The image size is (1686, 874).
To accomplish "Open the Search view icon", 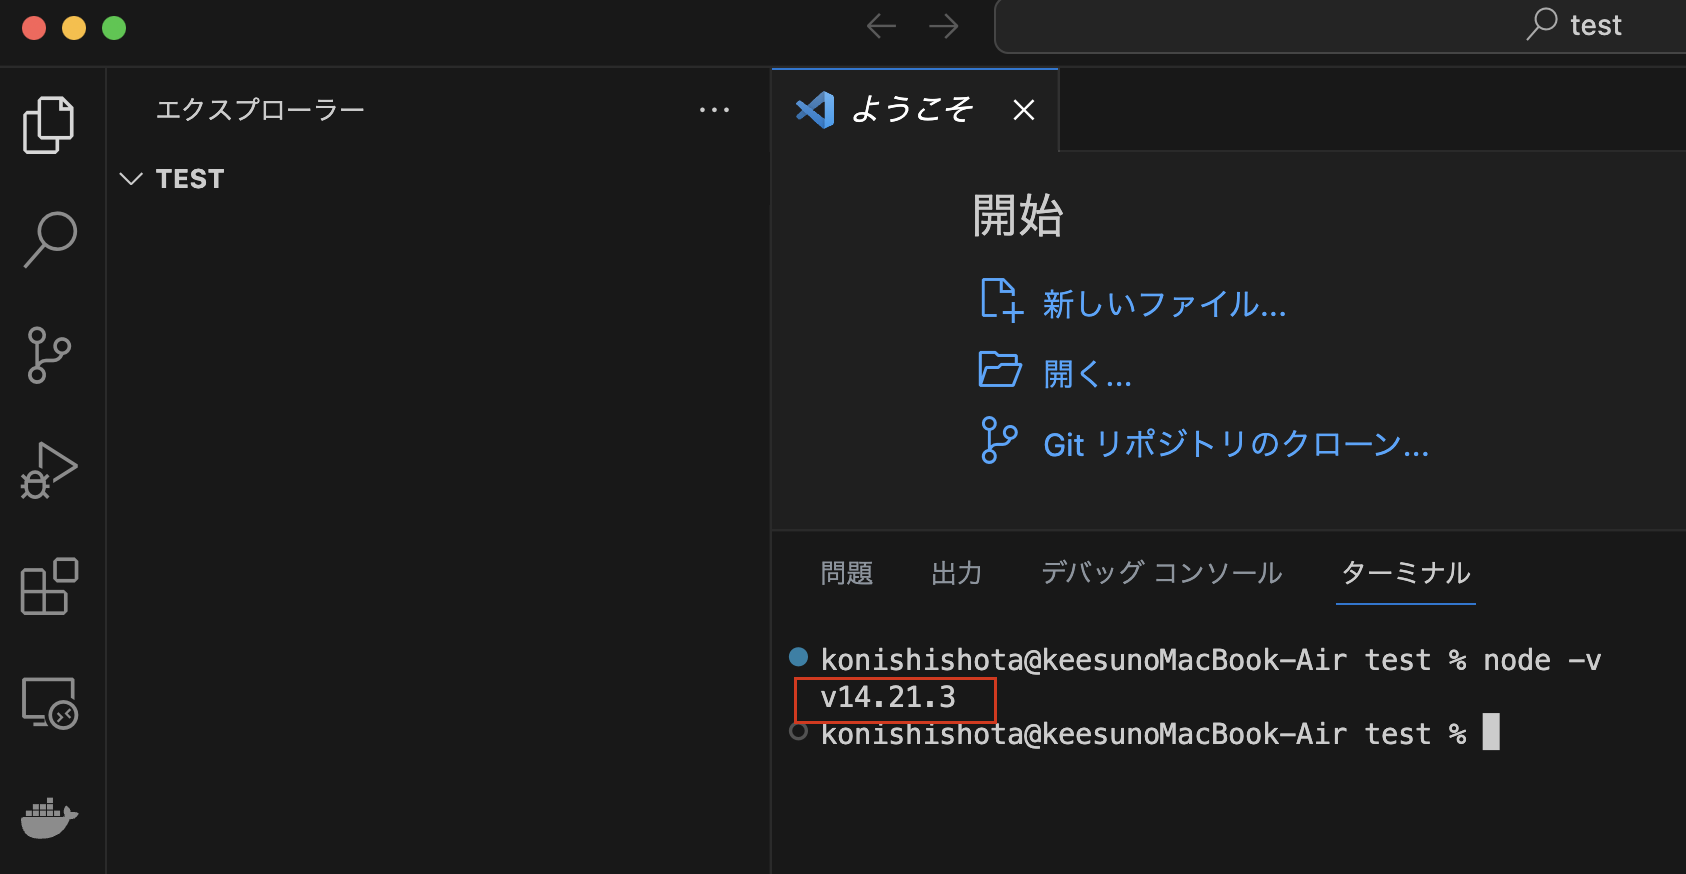I will click(49, 240).
